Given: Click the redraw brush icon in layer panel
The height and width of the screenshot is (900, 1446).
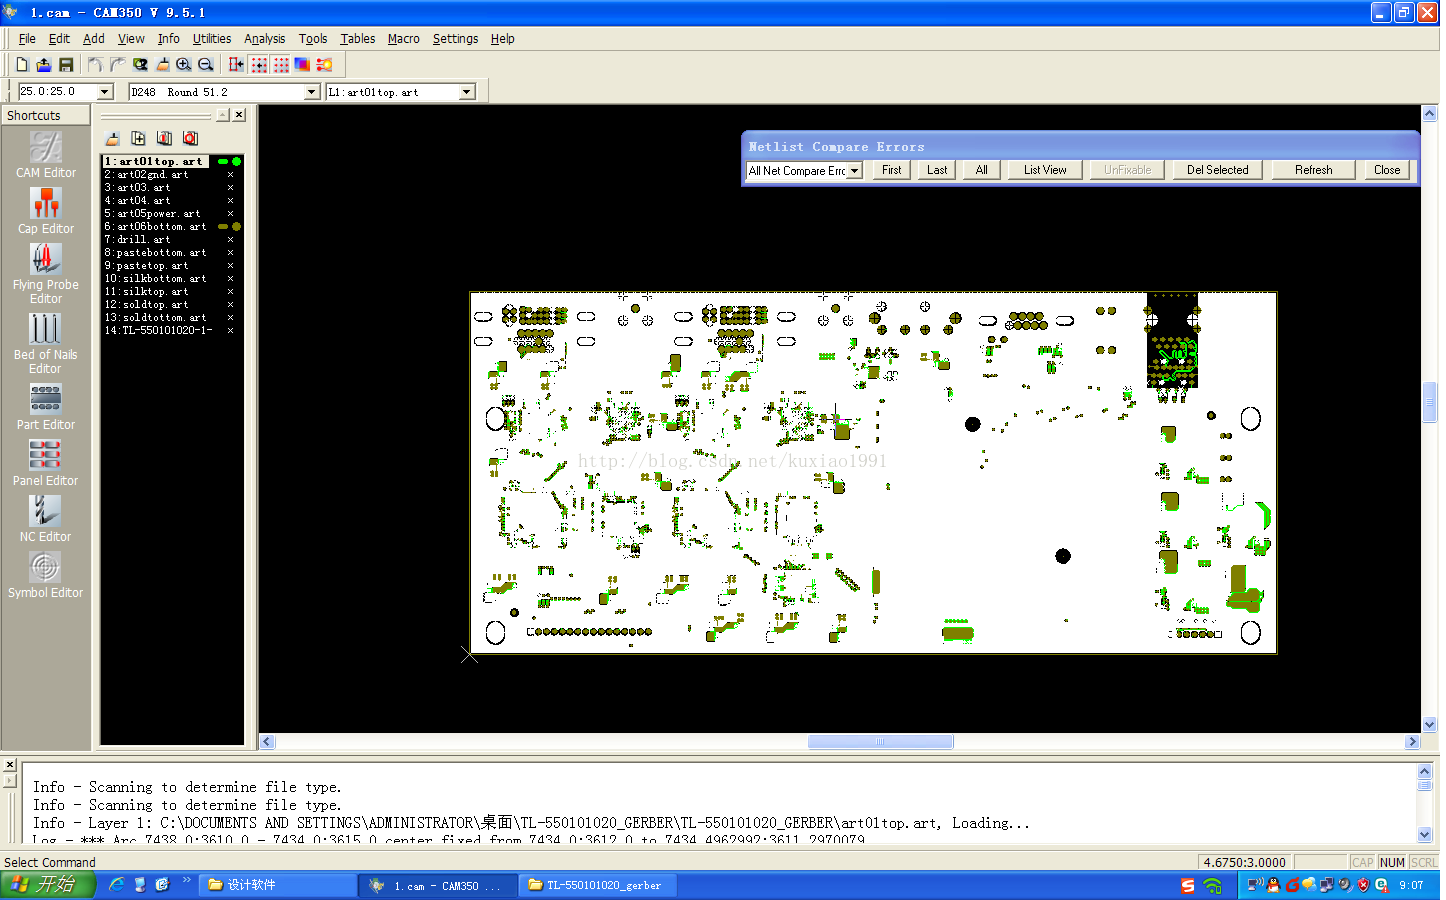Looking at the screenshot, I should 112,138.
